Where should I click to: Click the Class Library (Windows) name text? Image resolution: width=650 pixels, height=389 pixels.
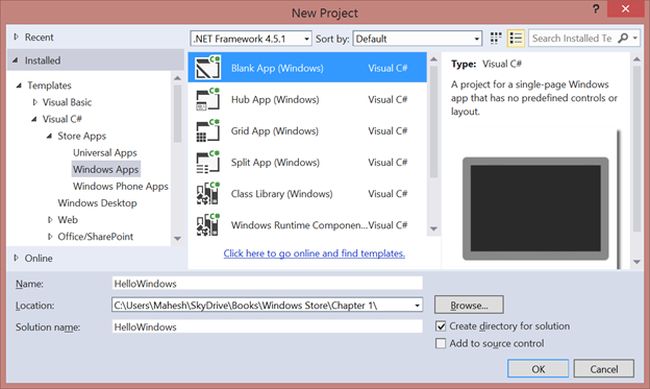point(281,194)
